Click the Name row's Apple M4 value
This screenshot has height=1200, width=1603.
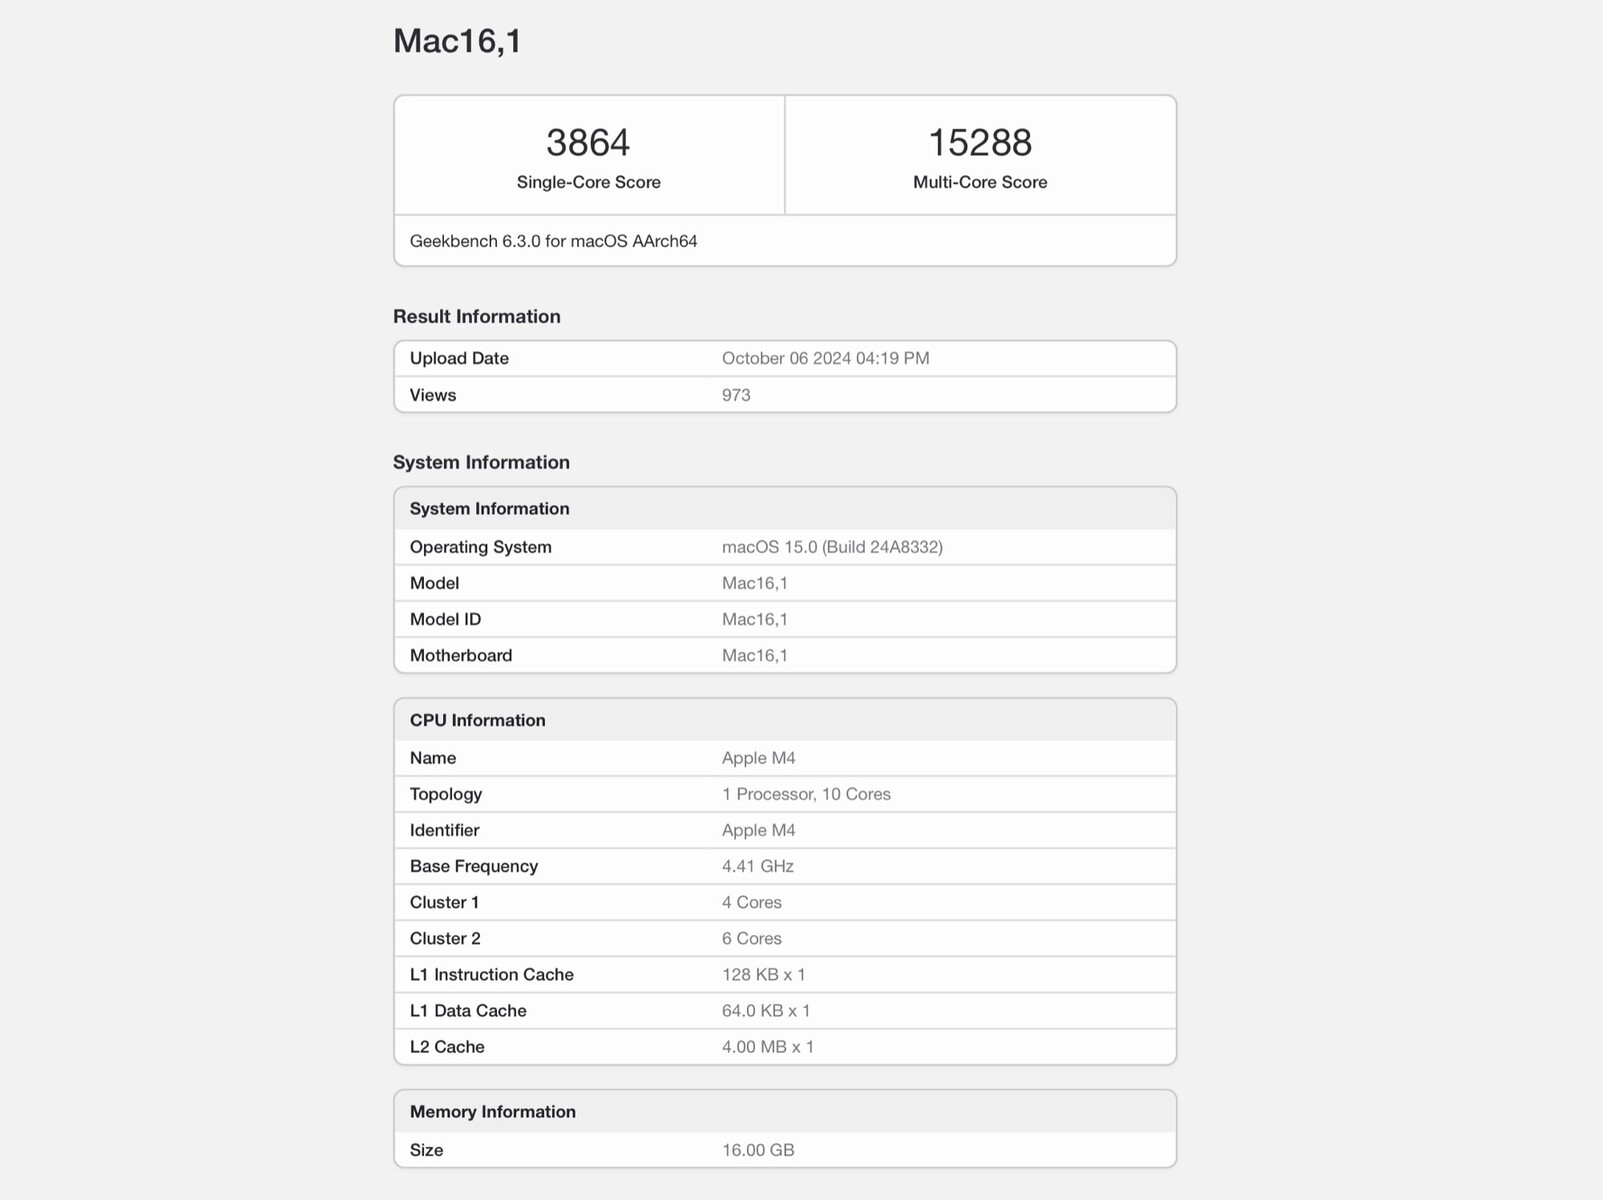[x=758, y=758]
